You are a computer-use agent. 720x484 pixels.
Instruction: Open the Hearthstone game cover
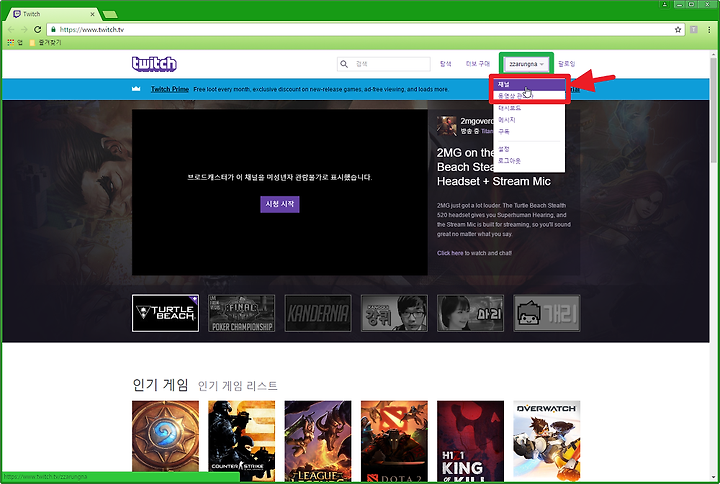pyautogui.click(x=165, y=441)
